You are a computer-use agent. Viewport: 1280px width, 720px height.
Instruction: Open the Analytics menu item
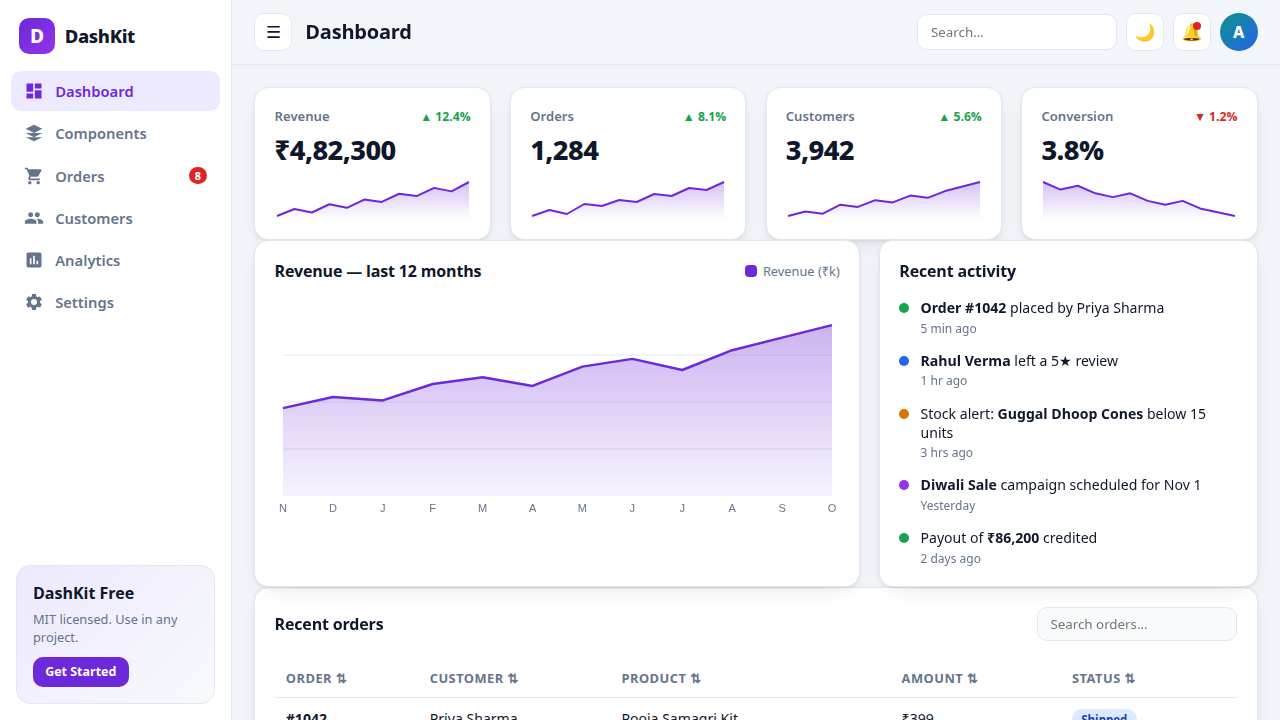(x=115, y=260)
